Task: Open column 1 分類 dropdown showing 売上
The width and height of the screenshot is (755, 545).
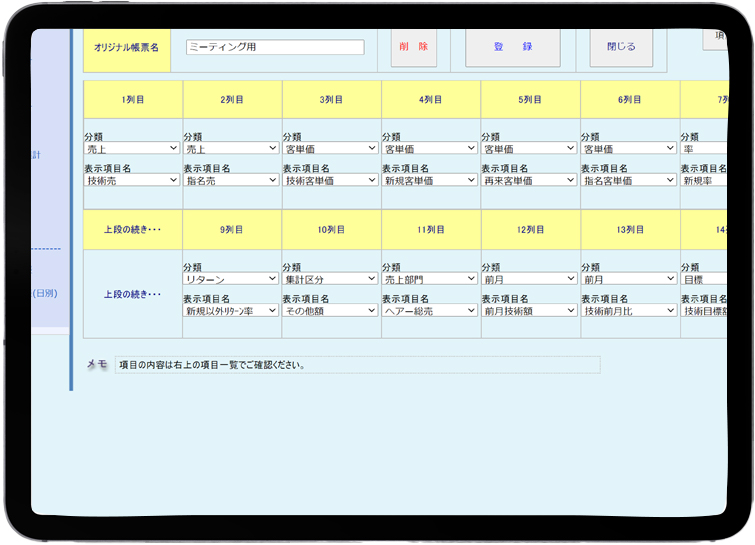Action: tap(132, 148)
